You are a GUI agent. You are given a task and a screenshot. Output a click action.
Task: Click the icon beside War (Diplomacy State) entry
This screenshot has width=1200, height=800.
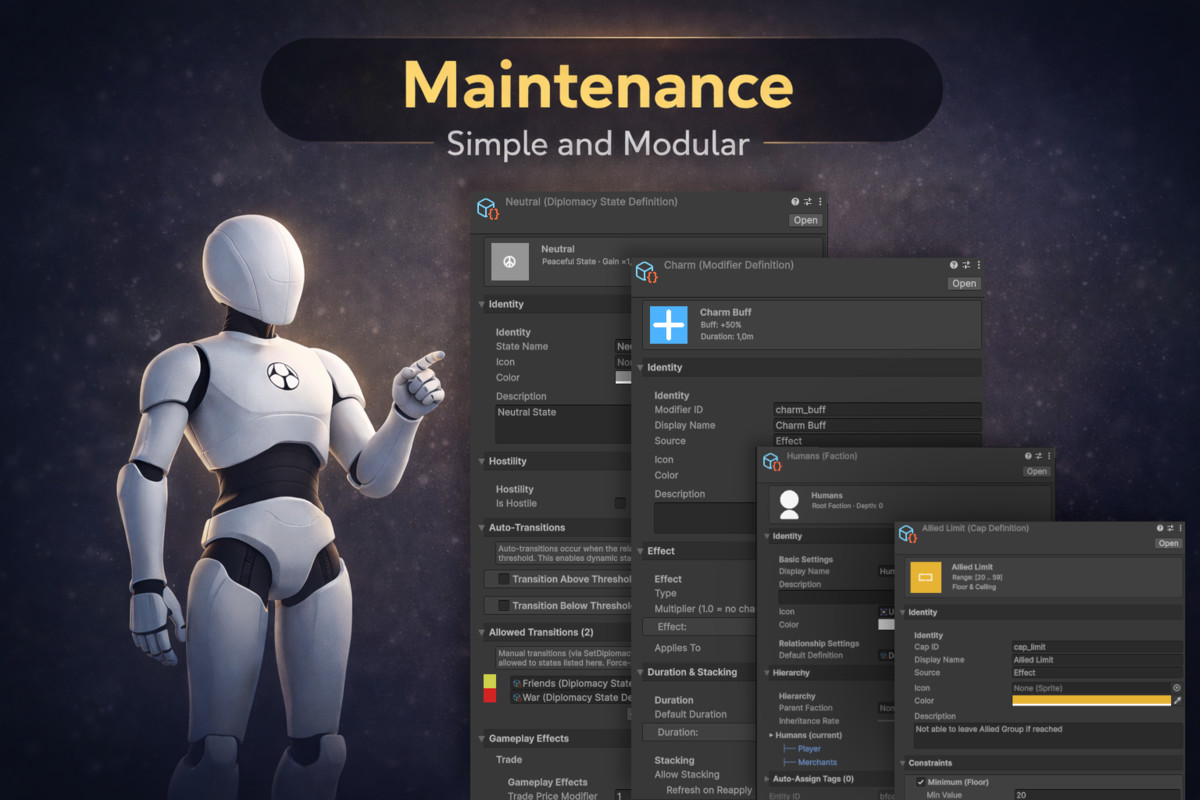(516, 697)
